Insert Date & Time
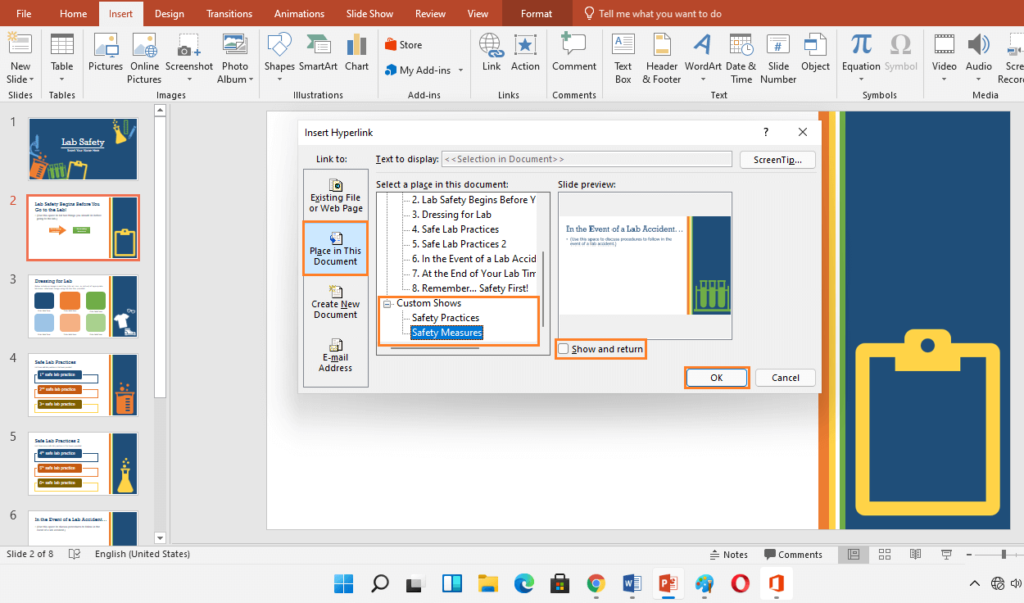 (x=741, y=59)
